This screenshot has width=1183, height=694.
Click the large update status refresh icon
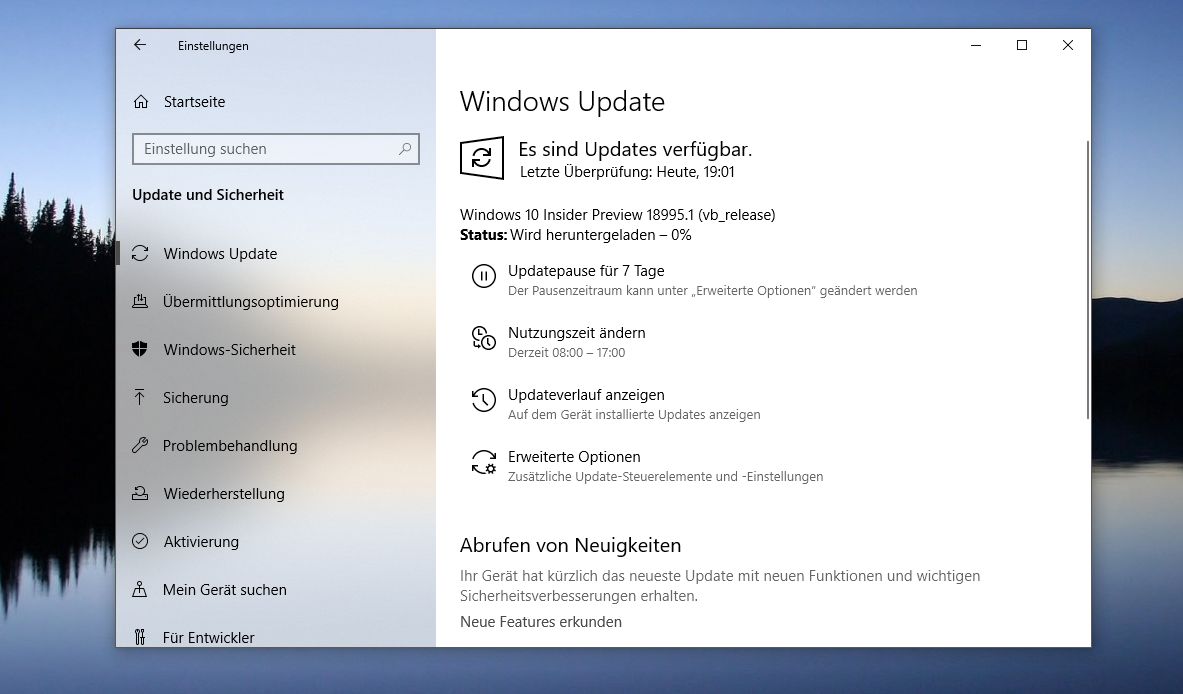(x=481, y=158)
